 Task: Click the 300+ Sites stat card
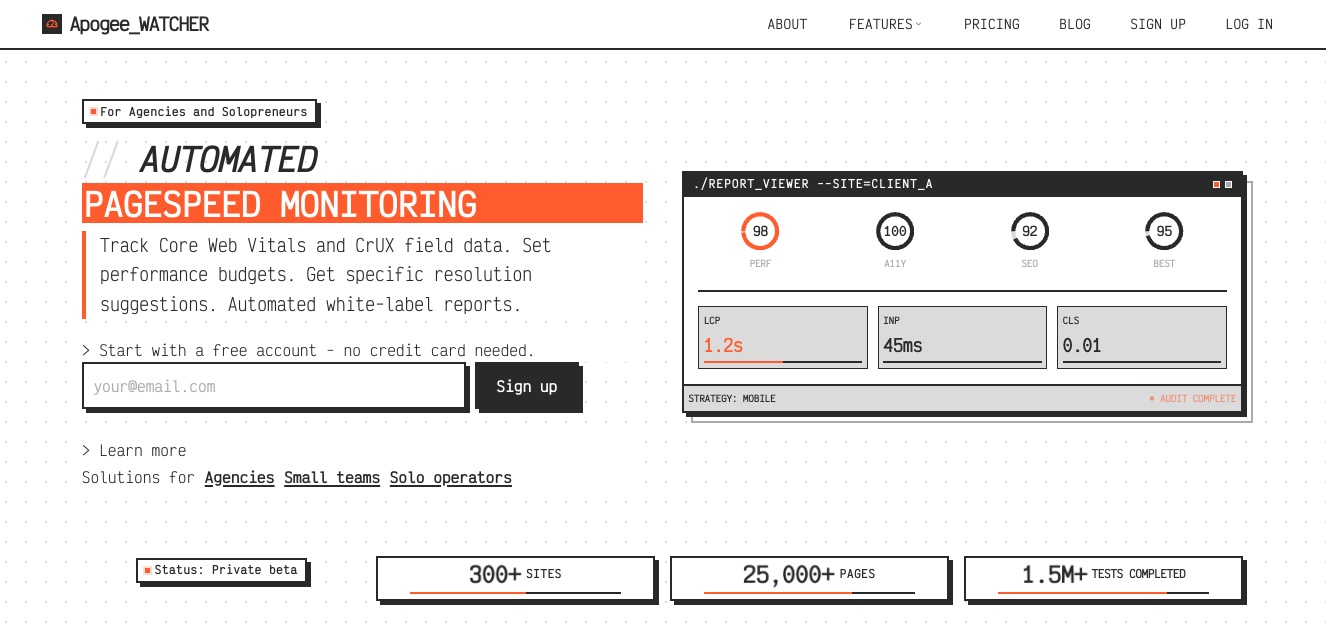tap(515, 577)
